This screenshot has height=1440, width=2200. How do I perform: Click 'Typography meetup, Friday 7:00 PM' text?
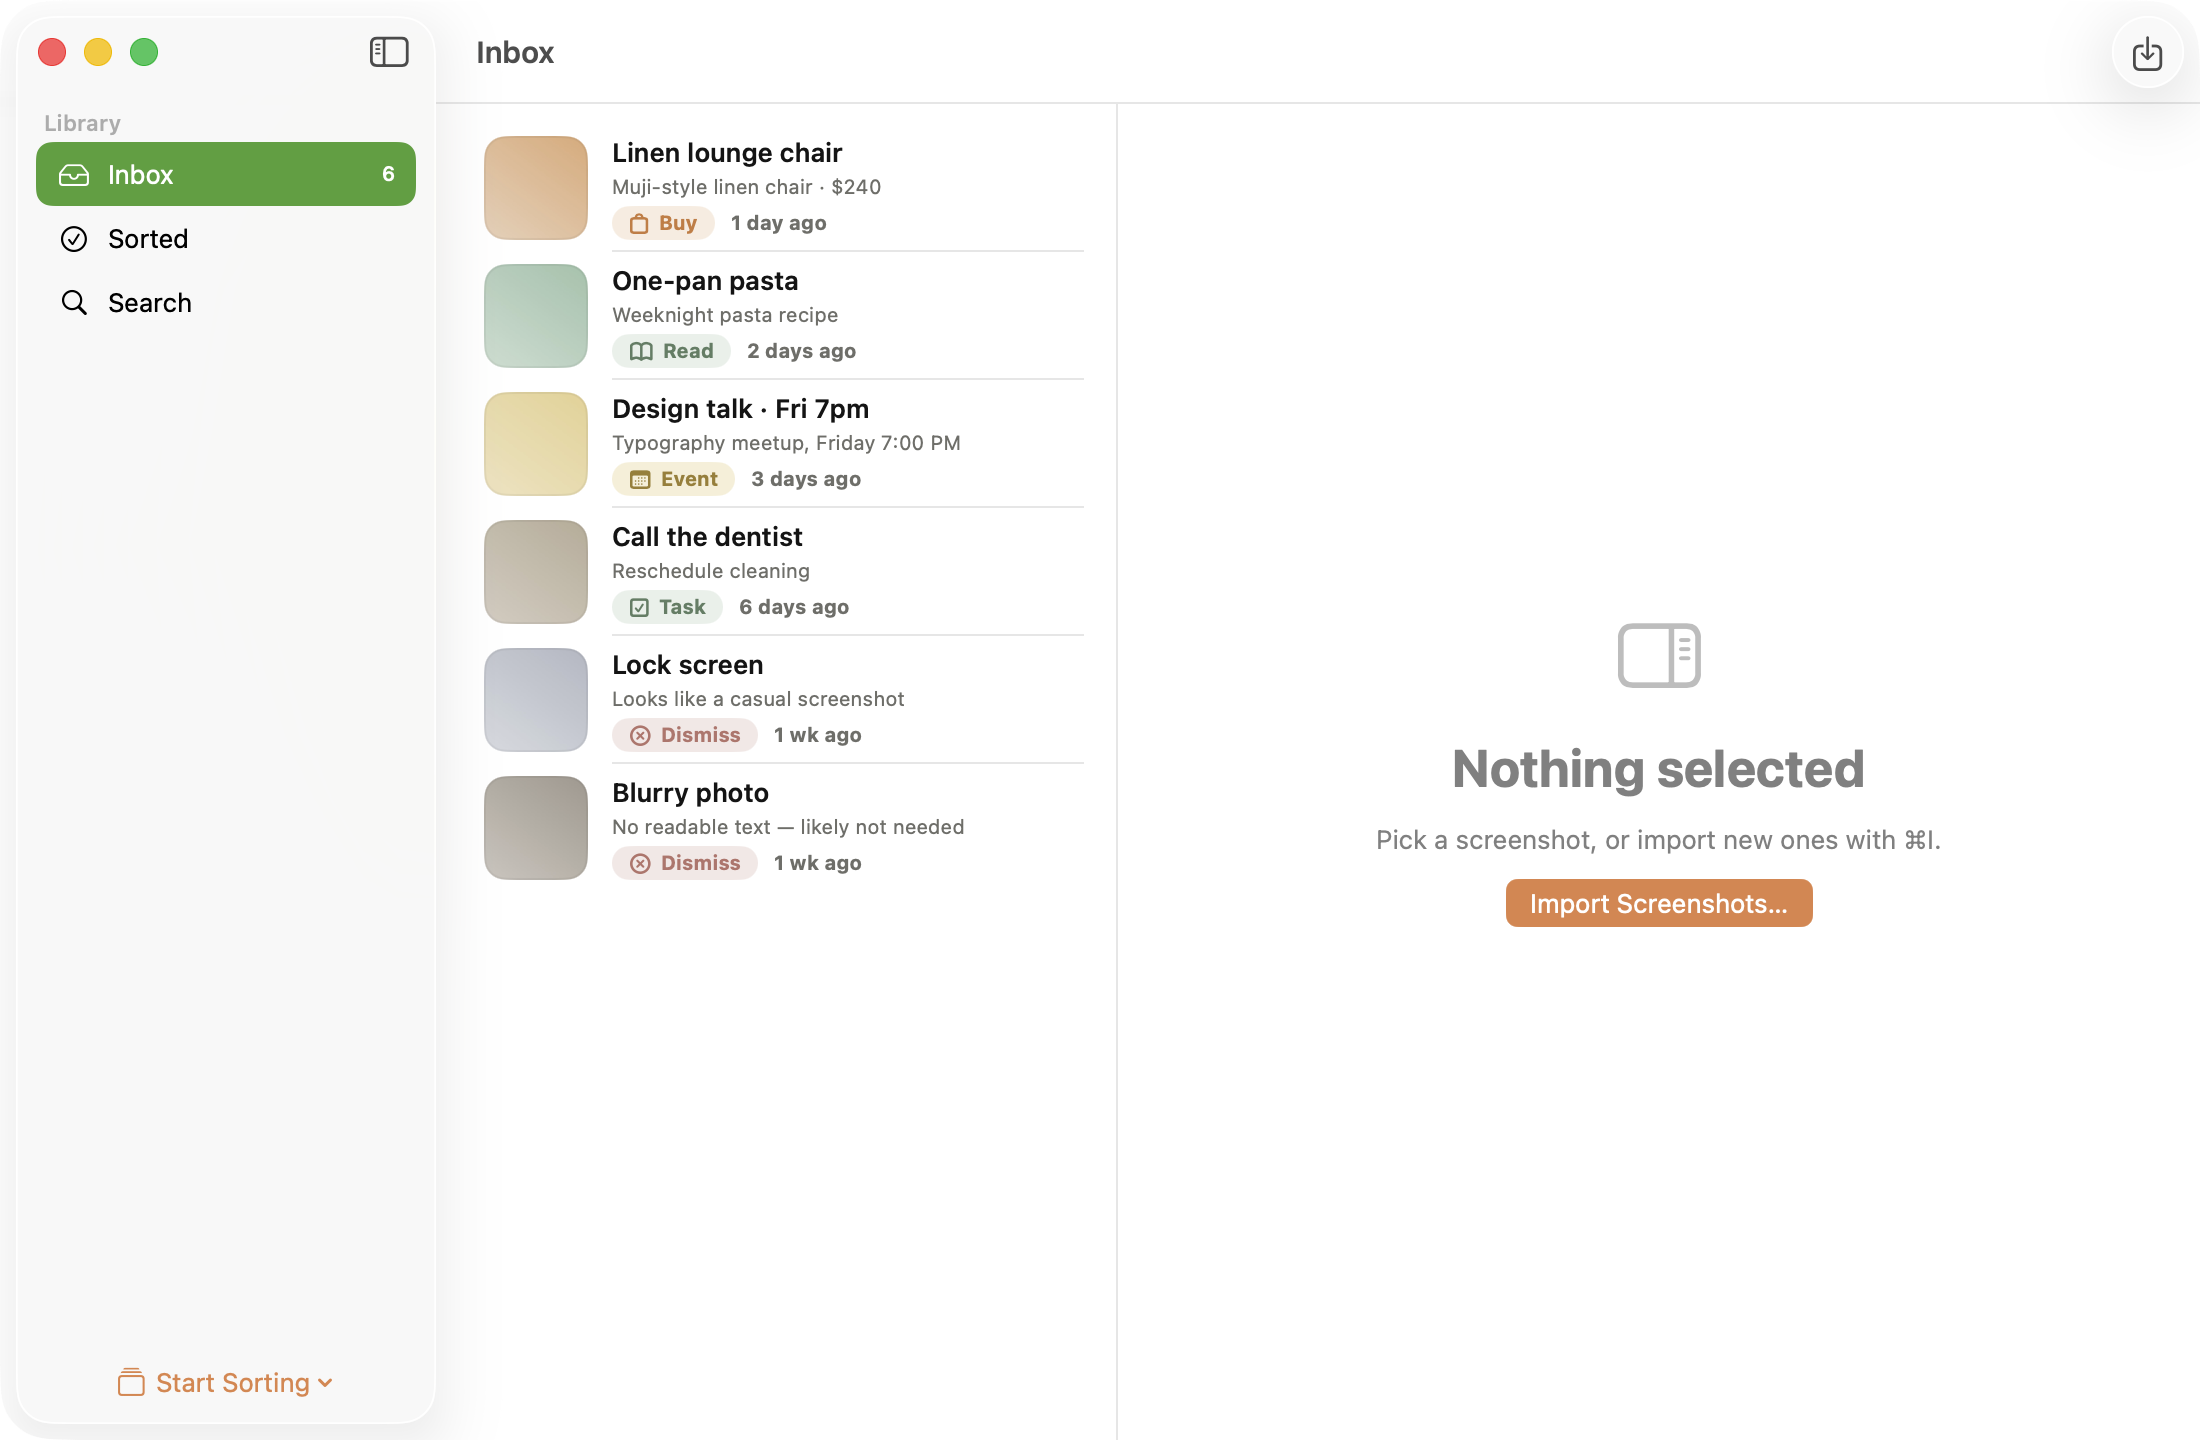tap(786, 443)
